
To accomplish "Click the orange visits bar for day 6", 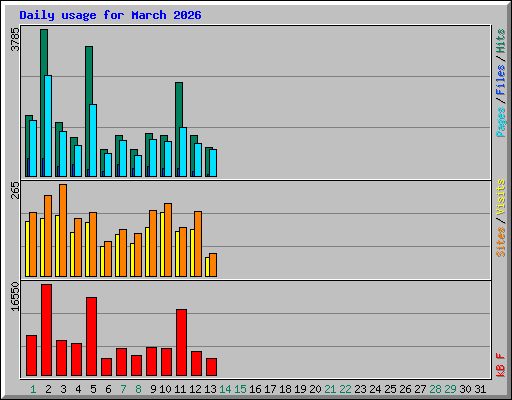I will [x=108, y=259].
